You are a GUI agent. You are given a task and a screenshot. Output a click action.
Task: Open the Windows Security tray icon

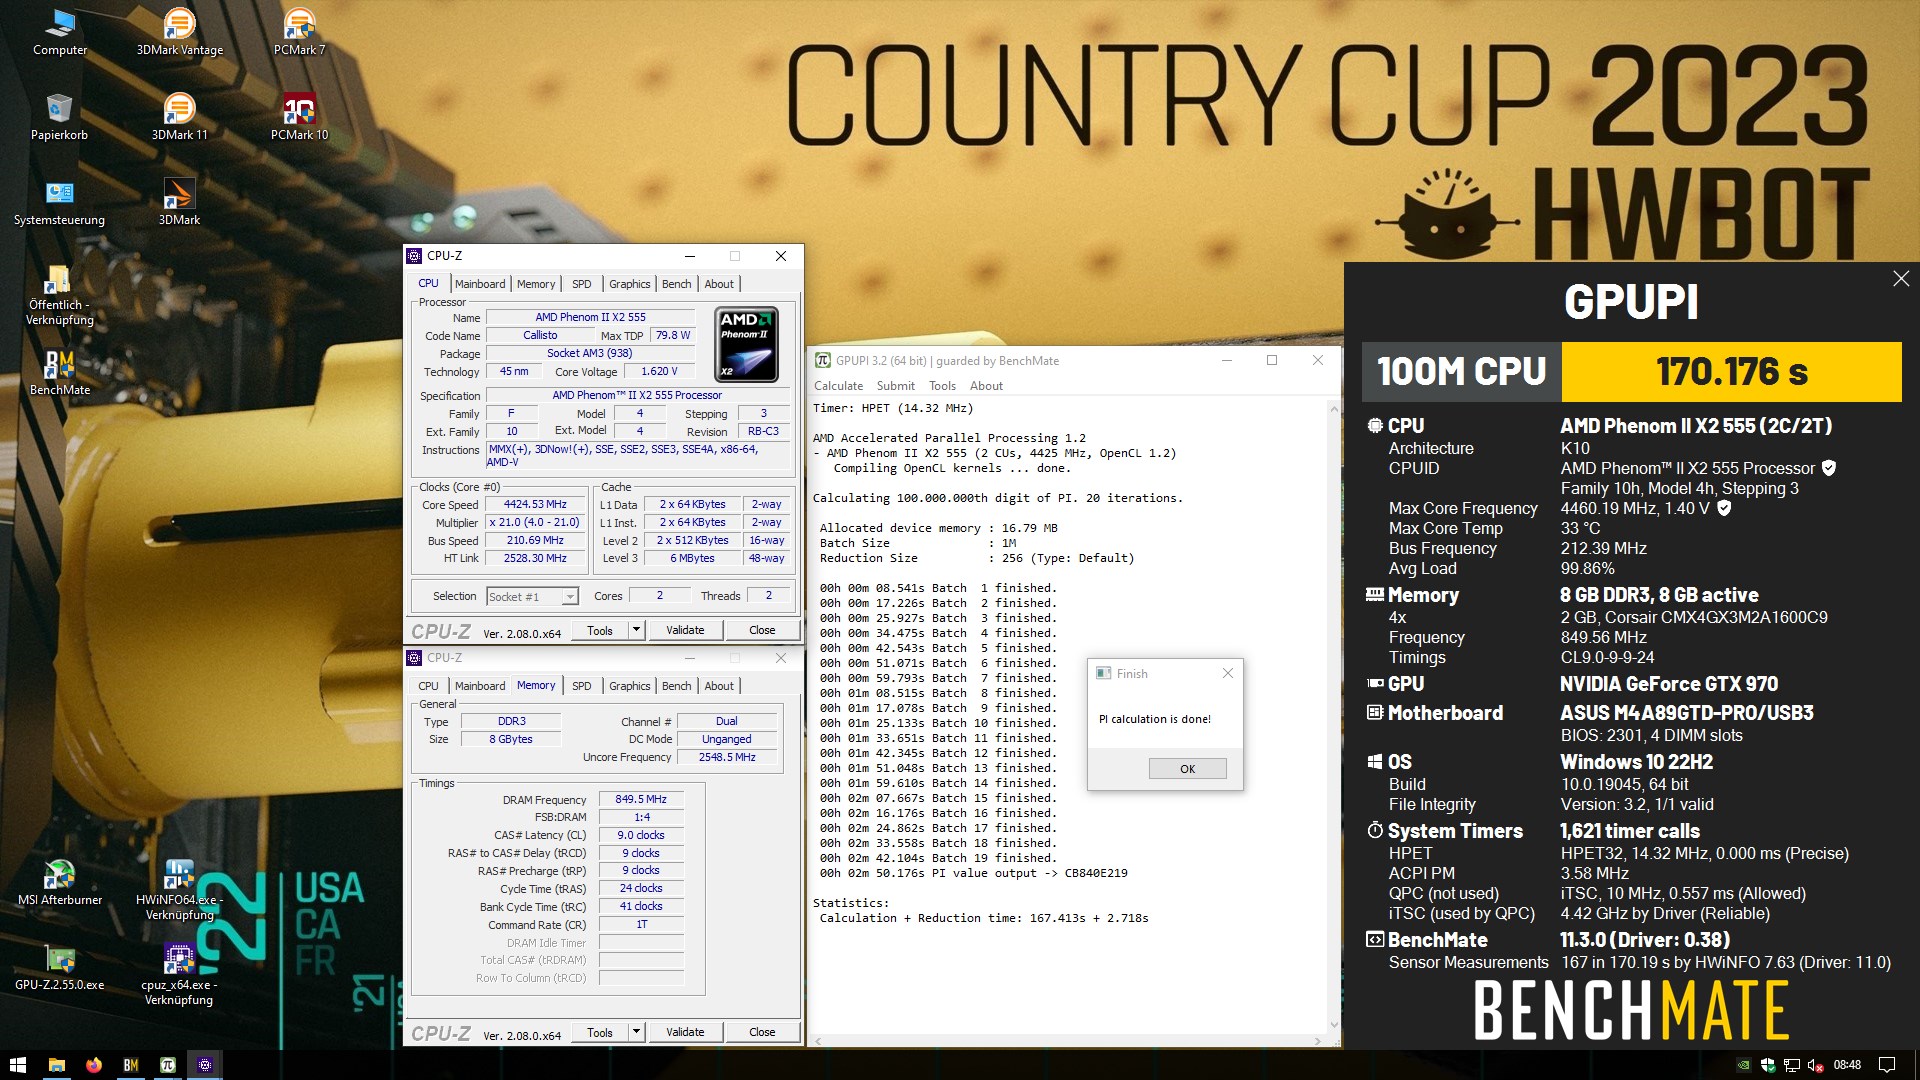point(1767,1065)
